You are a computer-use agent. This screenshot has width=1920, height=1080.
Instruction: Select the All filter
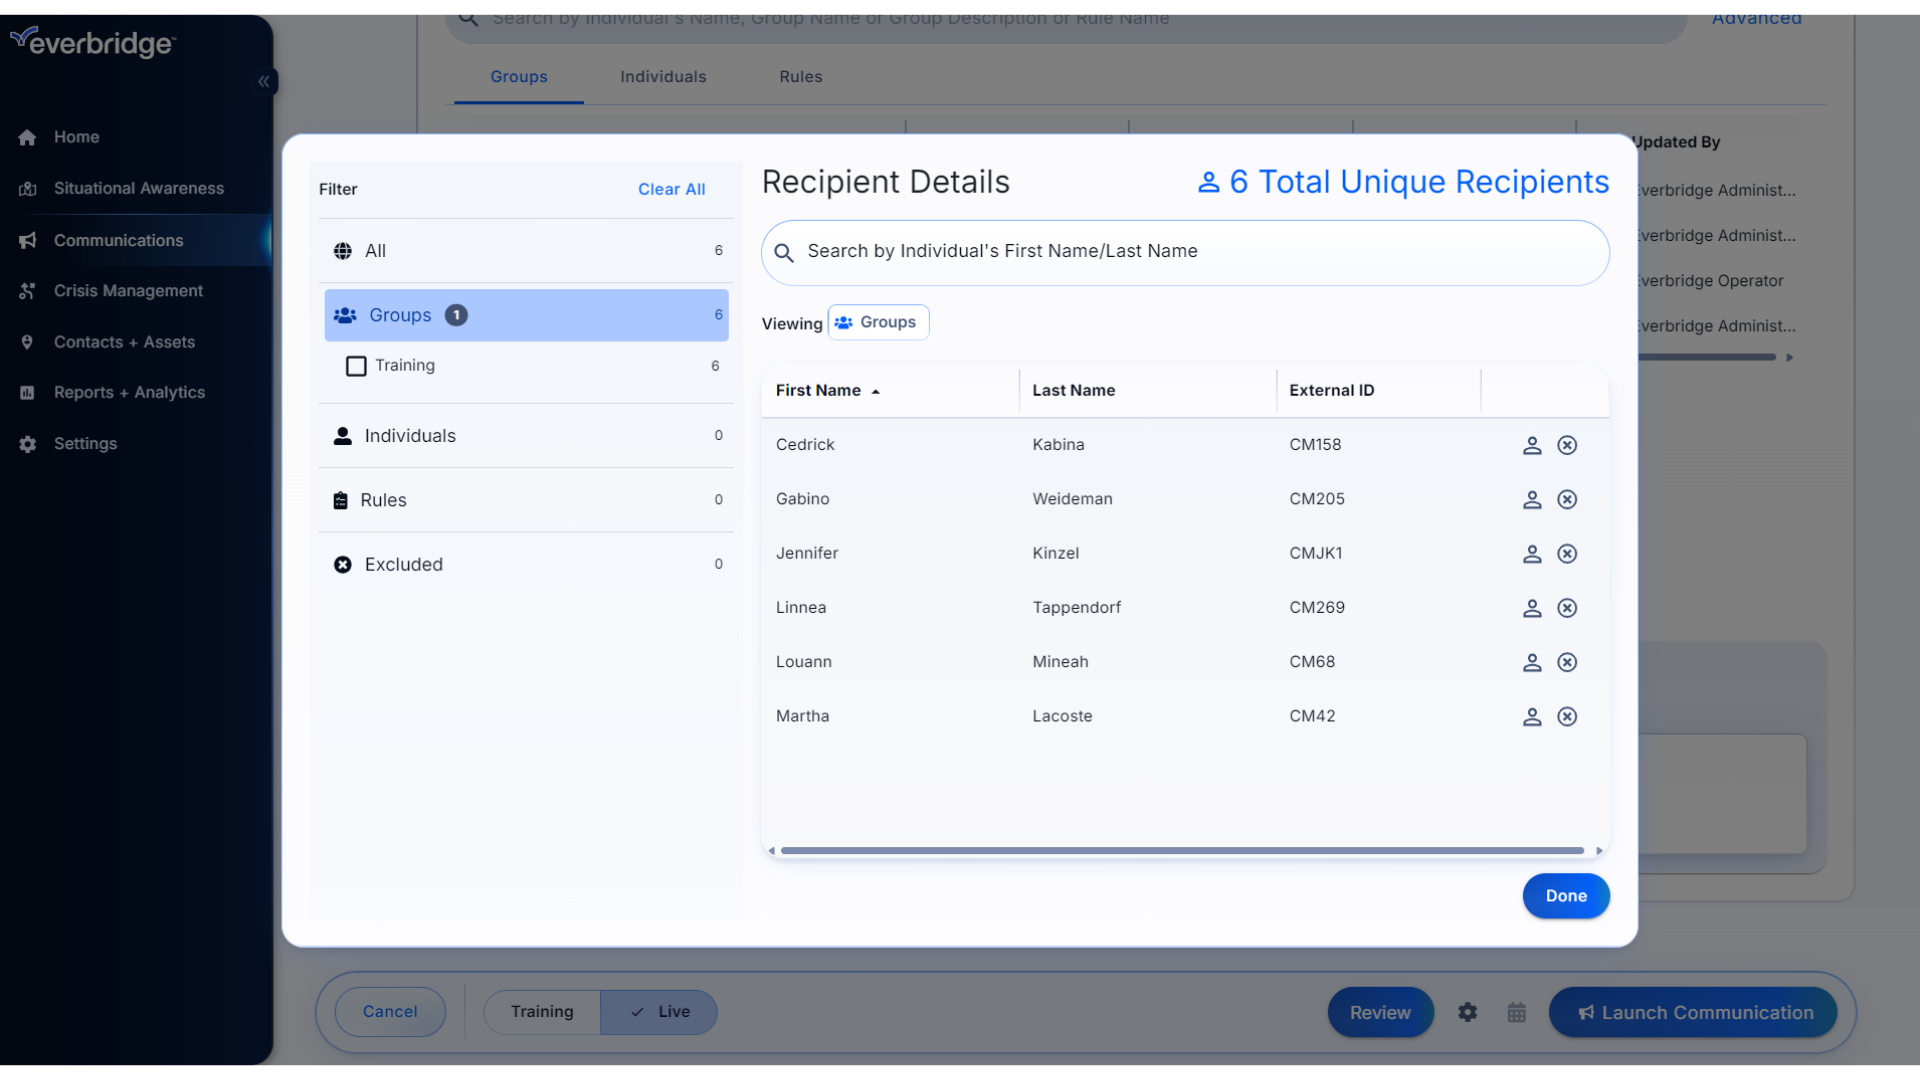point(526,250)
